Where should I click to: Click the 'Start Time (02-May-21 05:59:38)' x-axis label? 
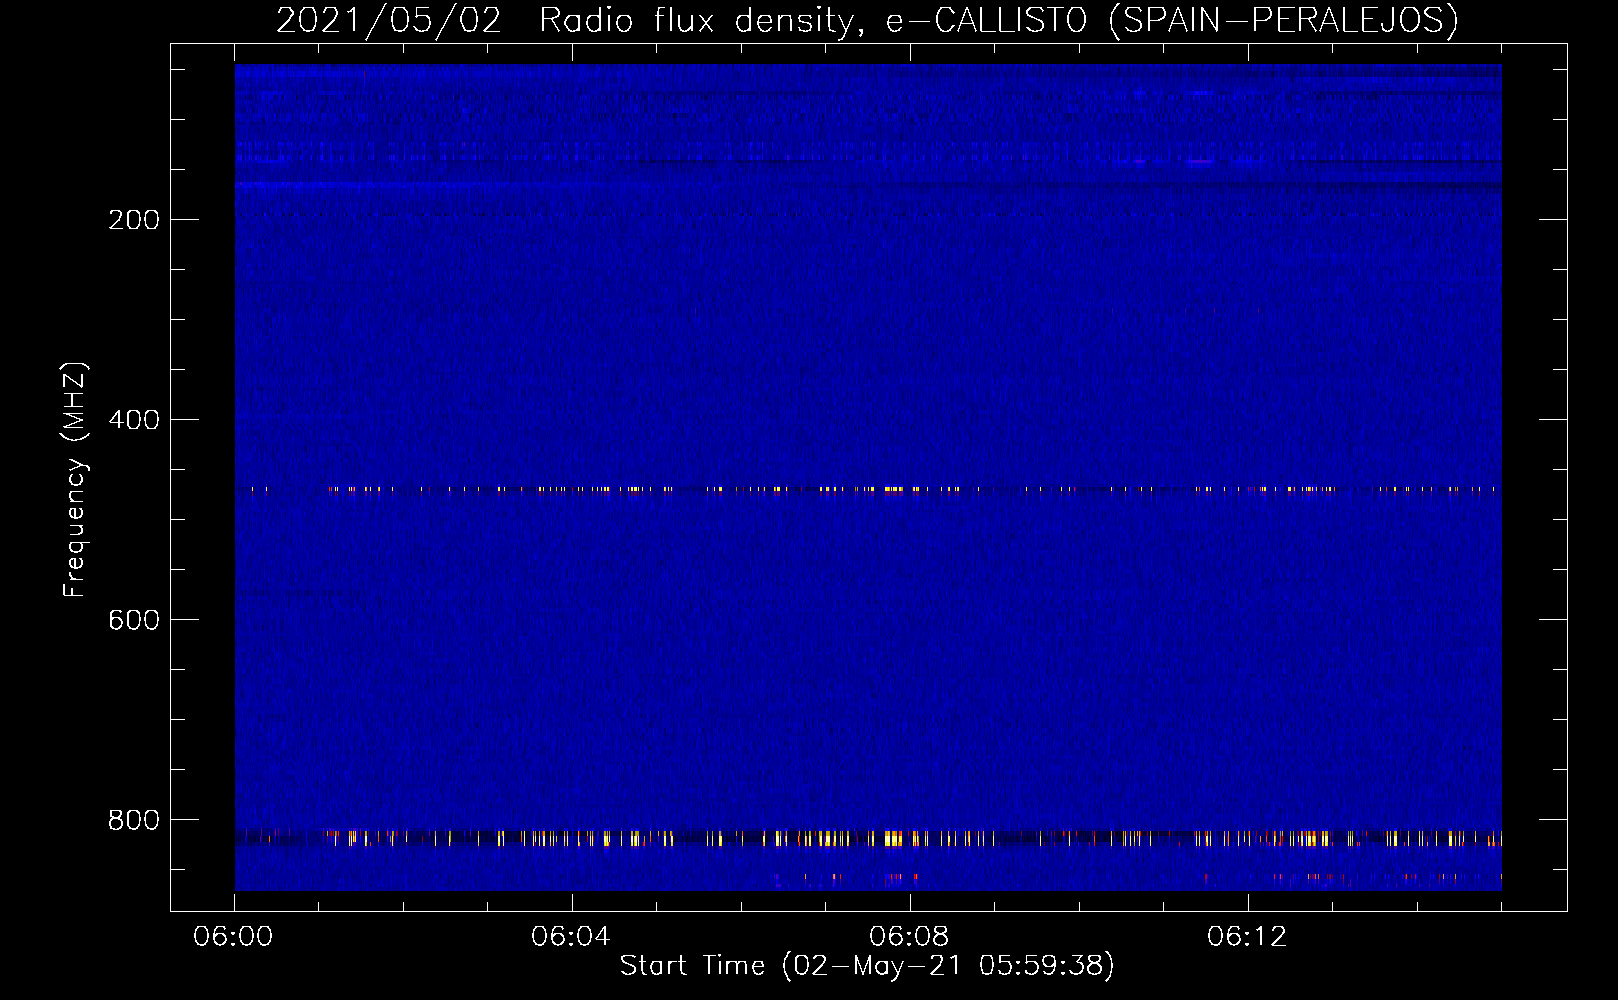point(867,966)
